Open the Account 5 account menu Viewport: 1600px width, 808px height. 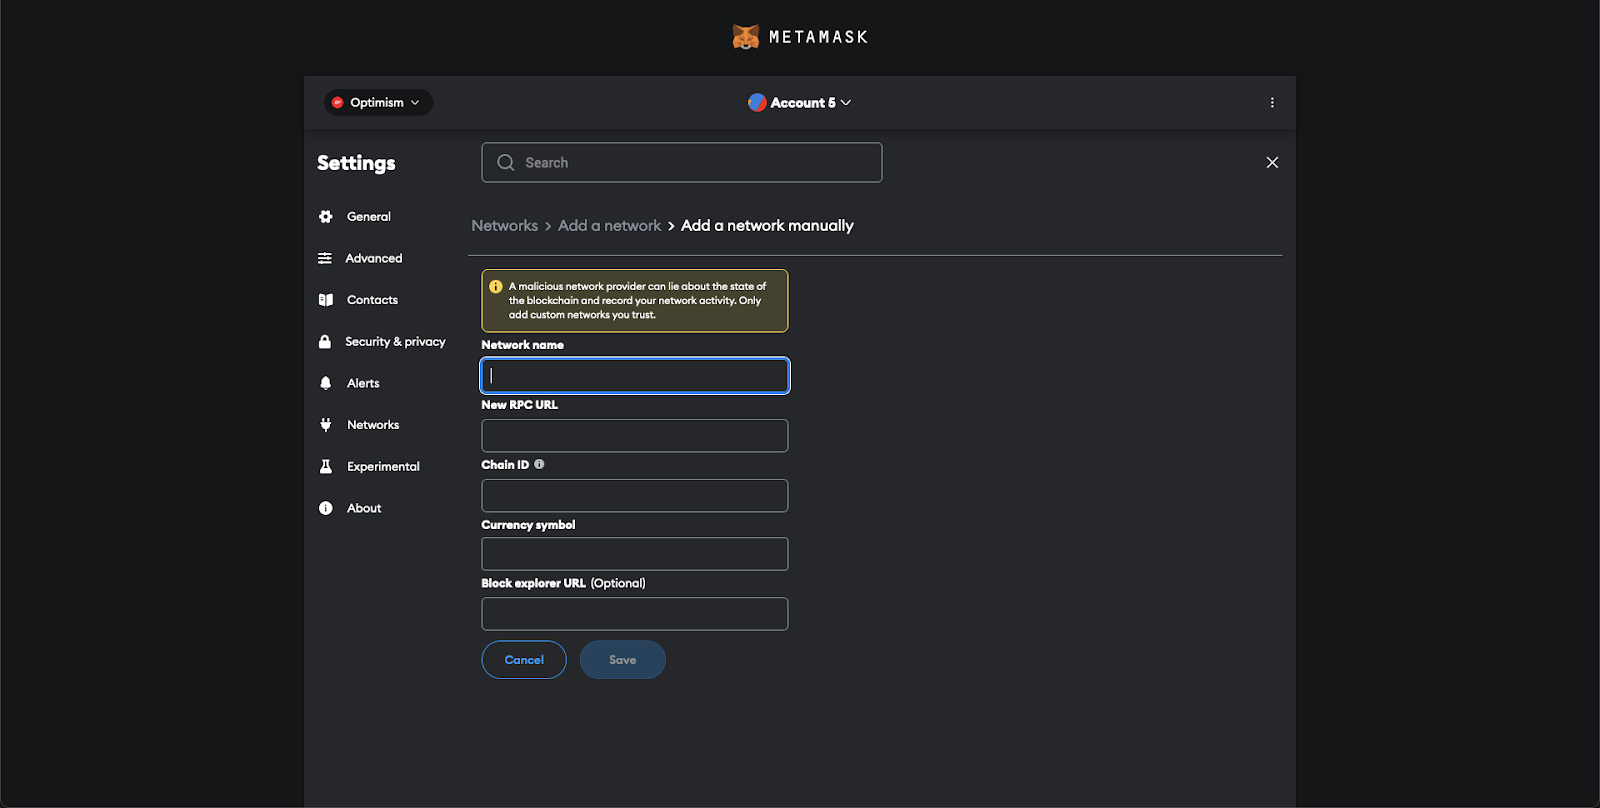click(800, 102)
